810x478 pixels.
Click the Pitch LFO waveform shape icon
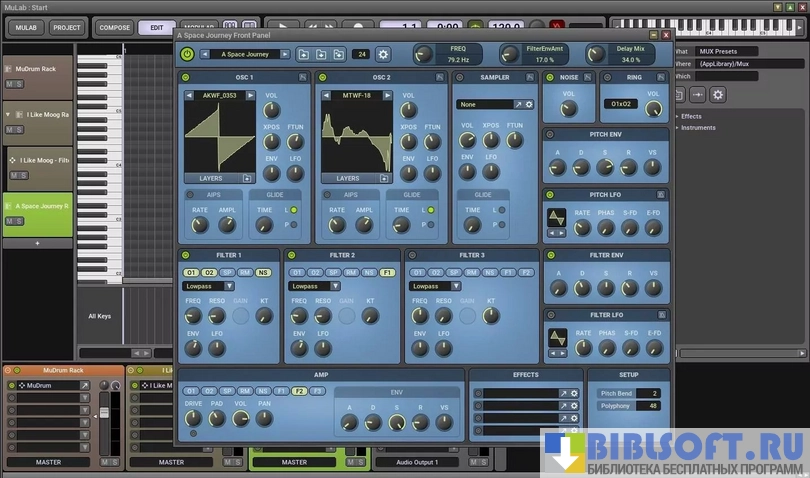pyautogui.click(x=557, y=217)
